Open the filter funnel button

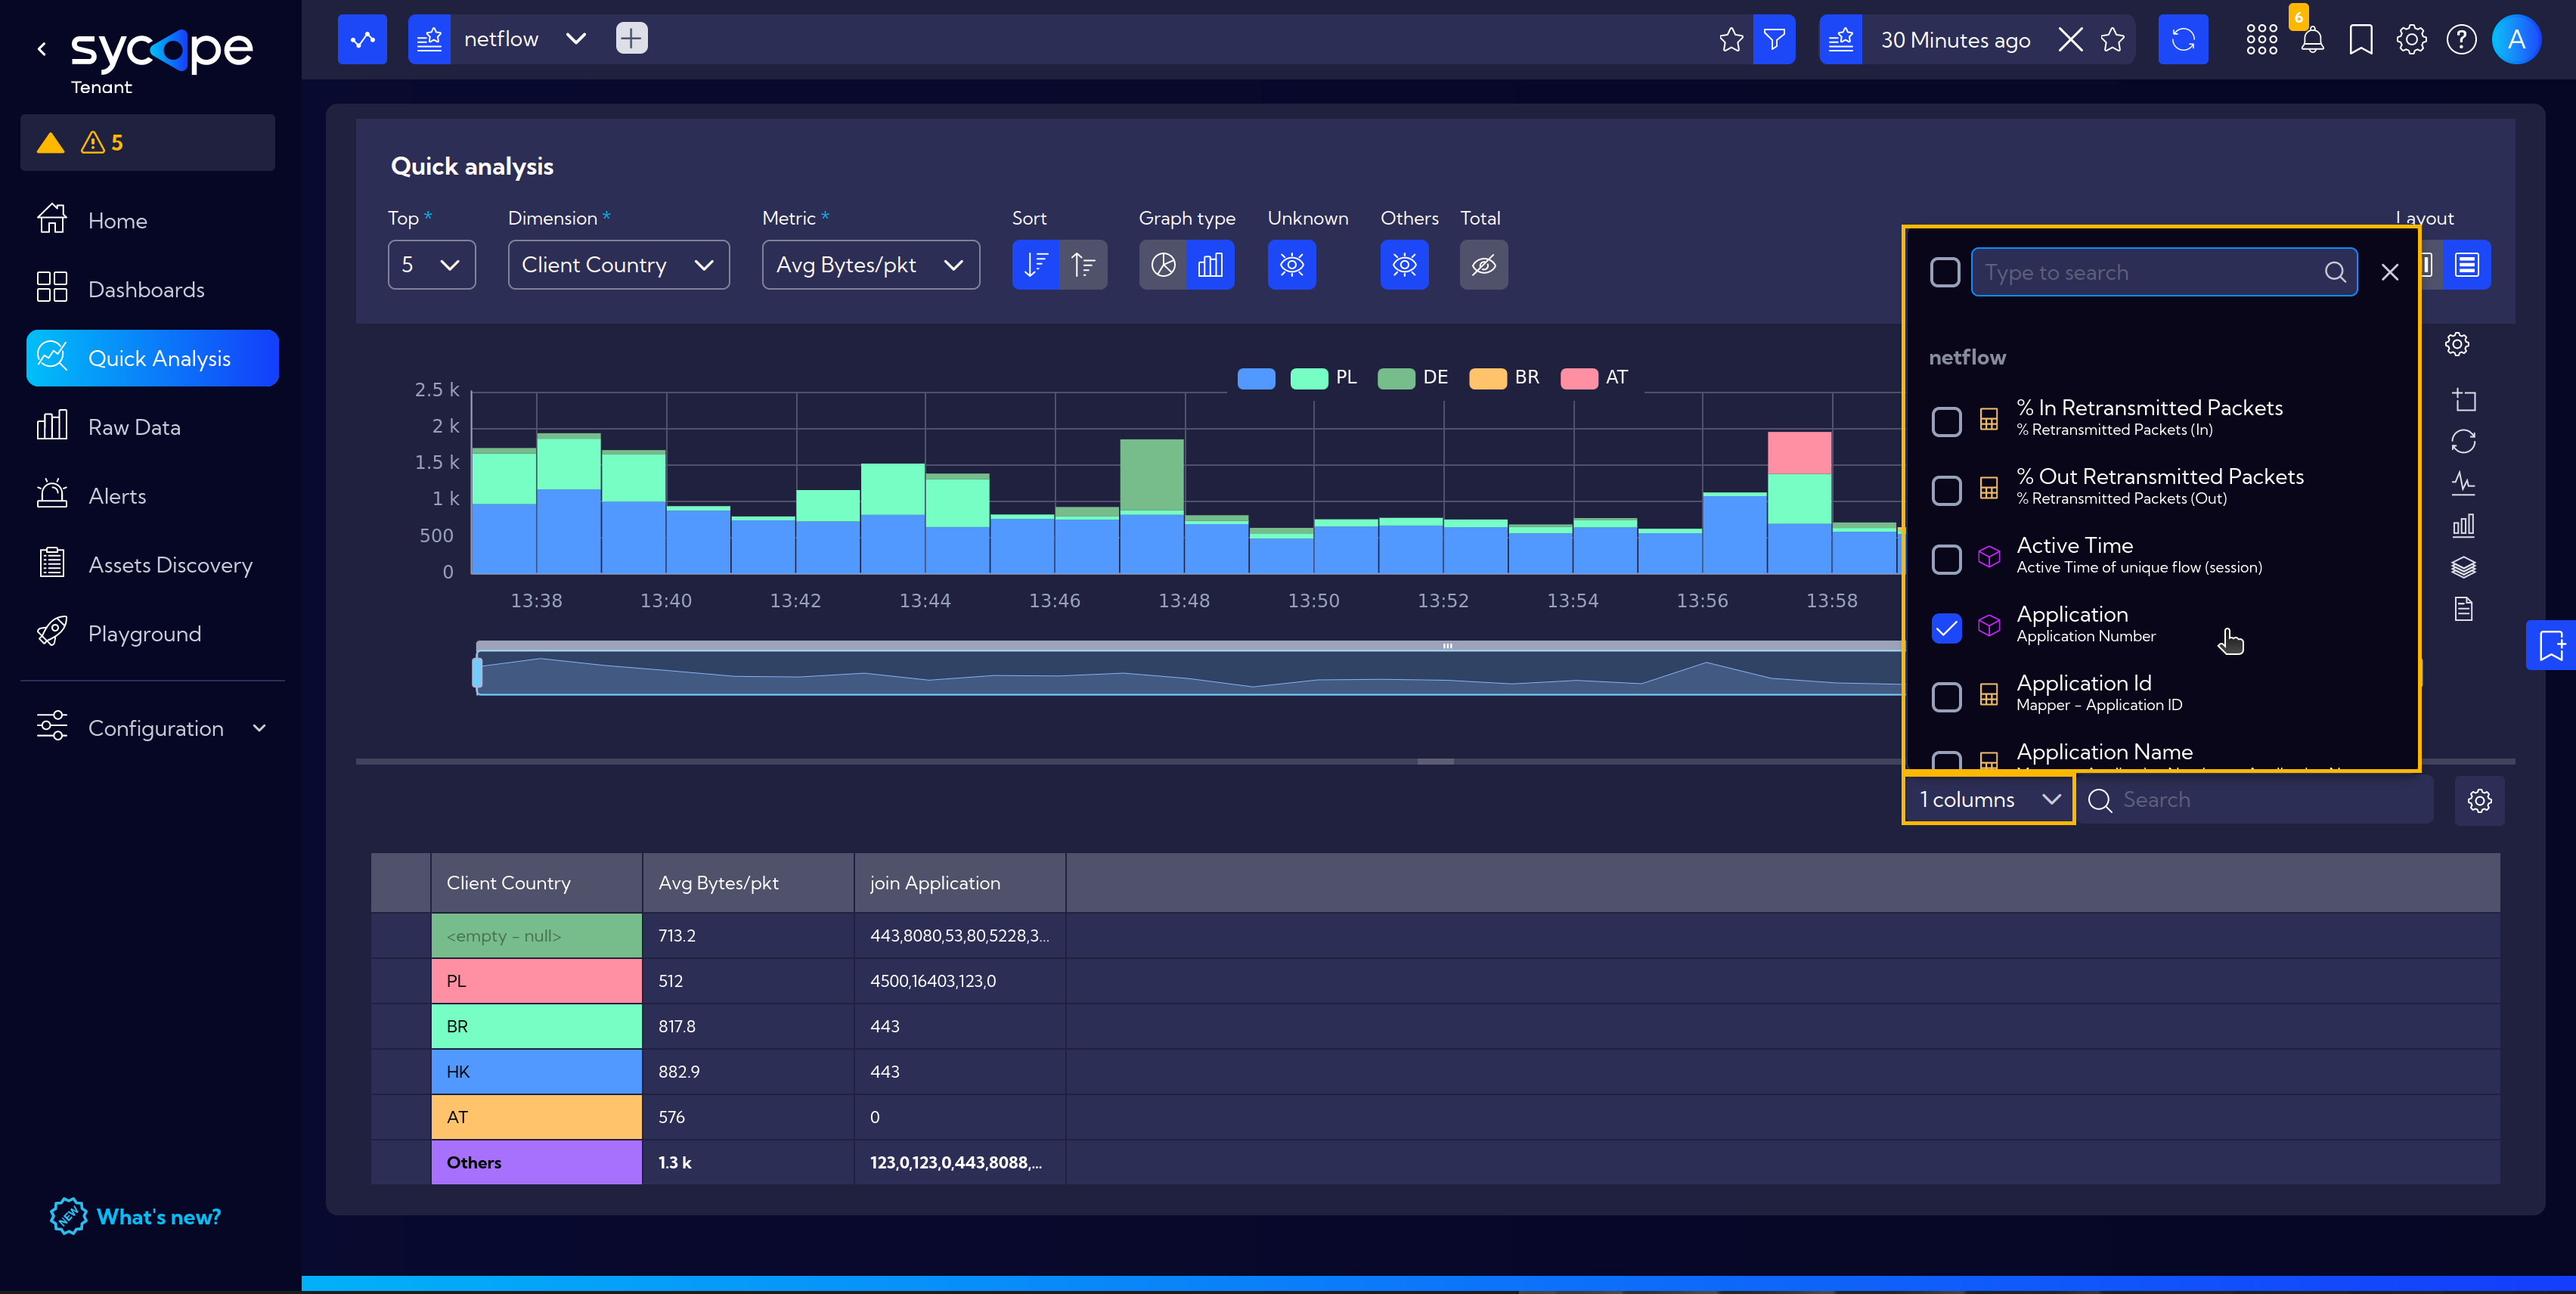click(x=1774, y=40)
